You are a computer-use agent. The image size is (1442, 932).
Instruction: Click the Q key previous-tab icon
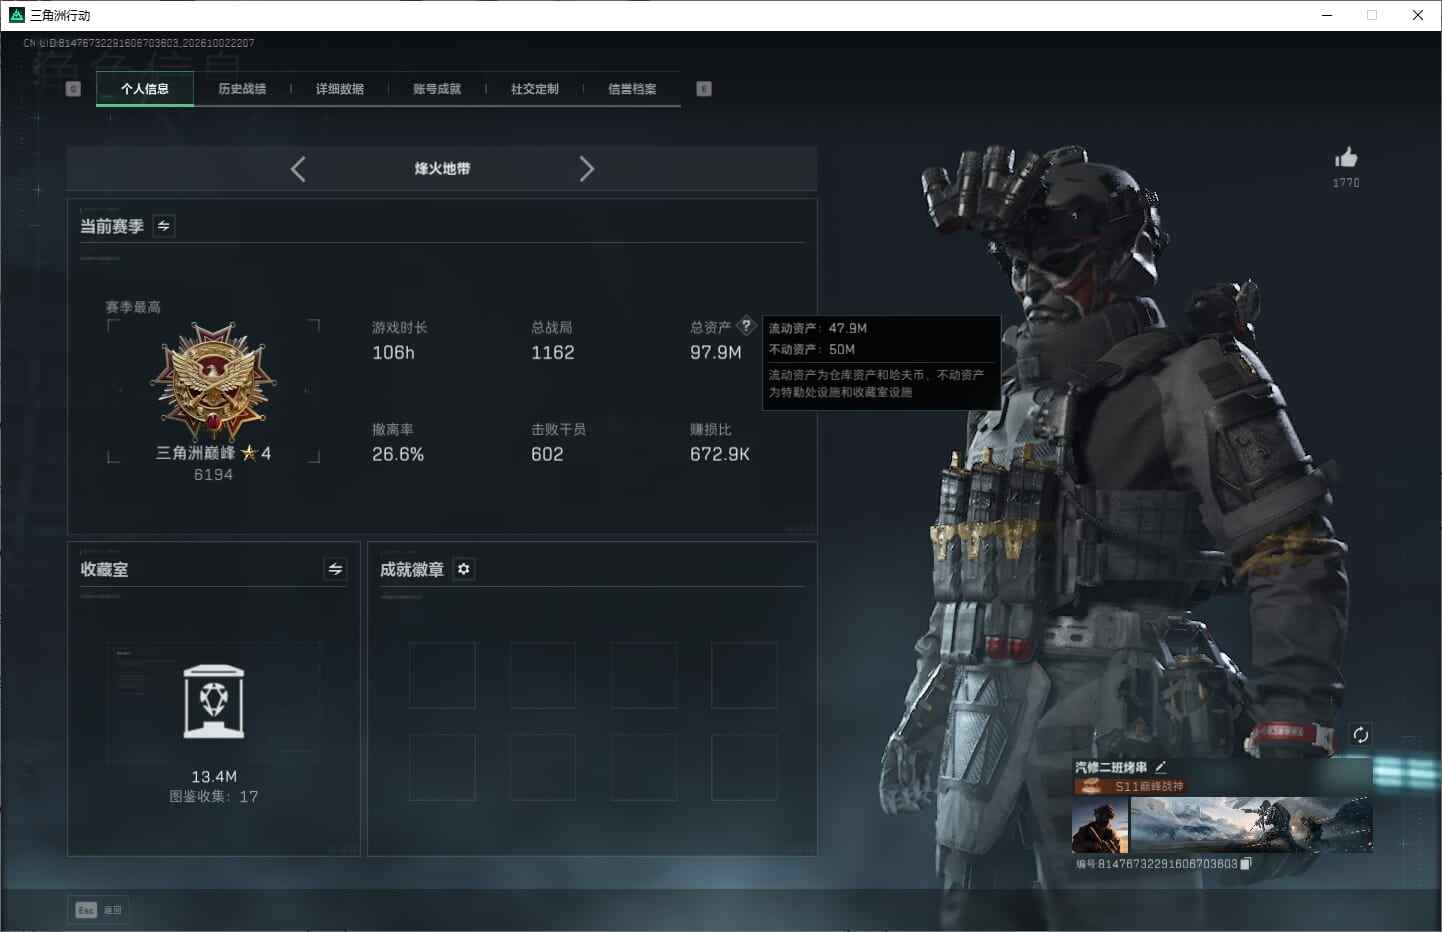tap(73, 89)
